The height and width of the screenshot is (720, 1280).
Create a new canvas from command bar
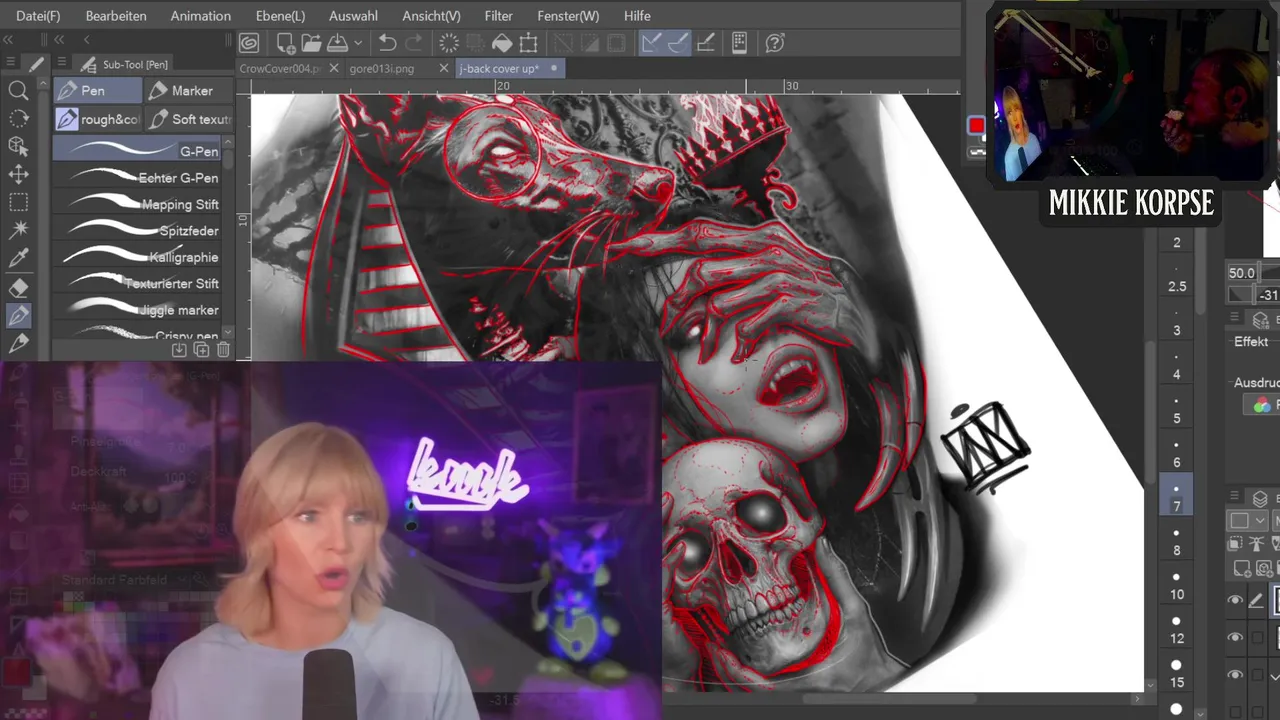285,43
